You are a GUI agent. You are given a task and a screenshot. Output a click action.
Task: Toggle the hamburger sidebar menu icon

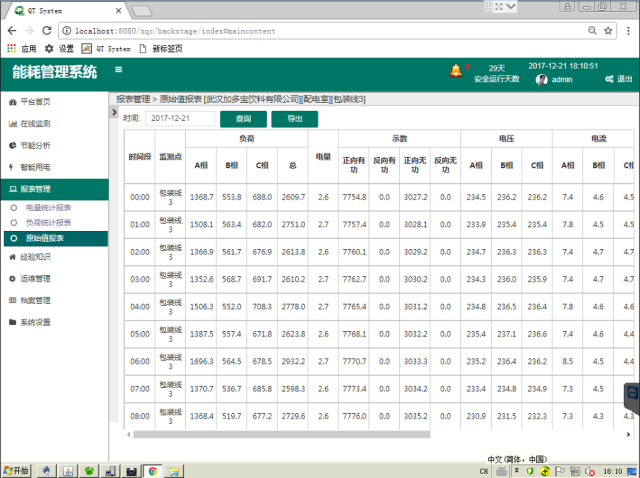click(x=119, y=70)
